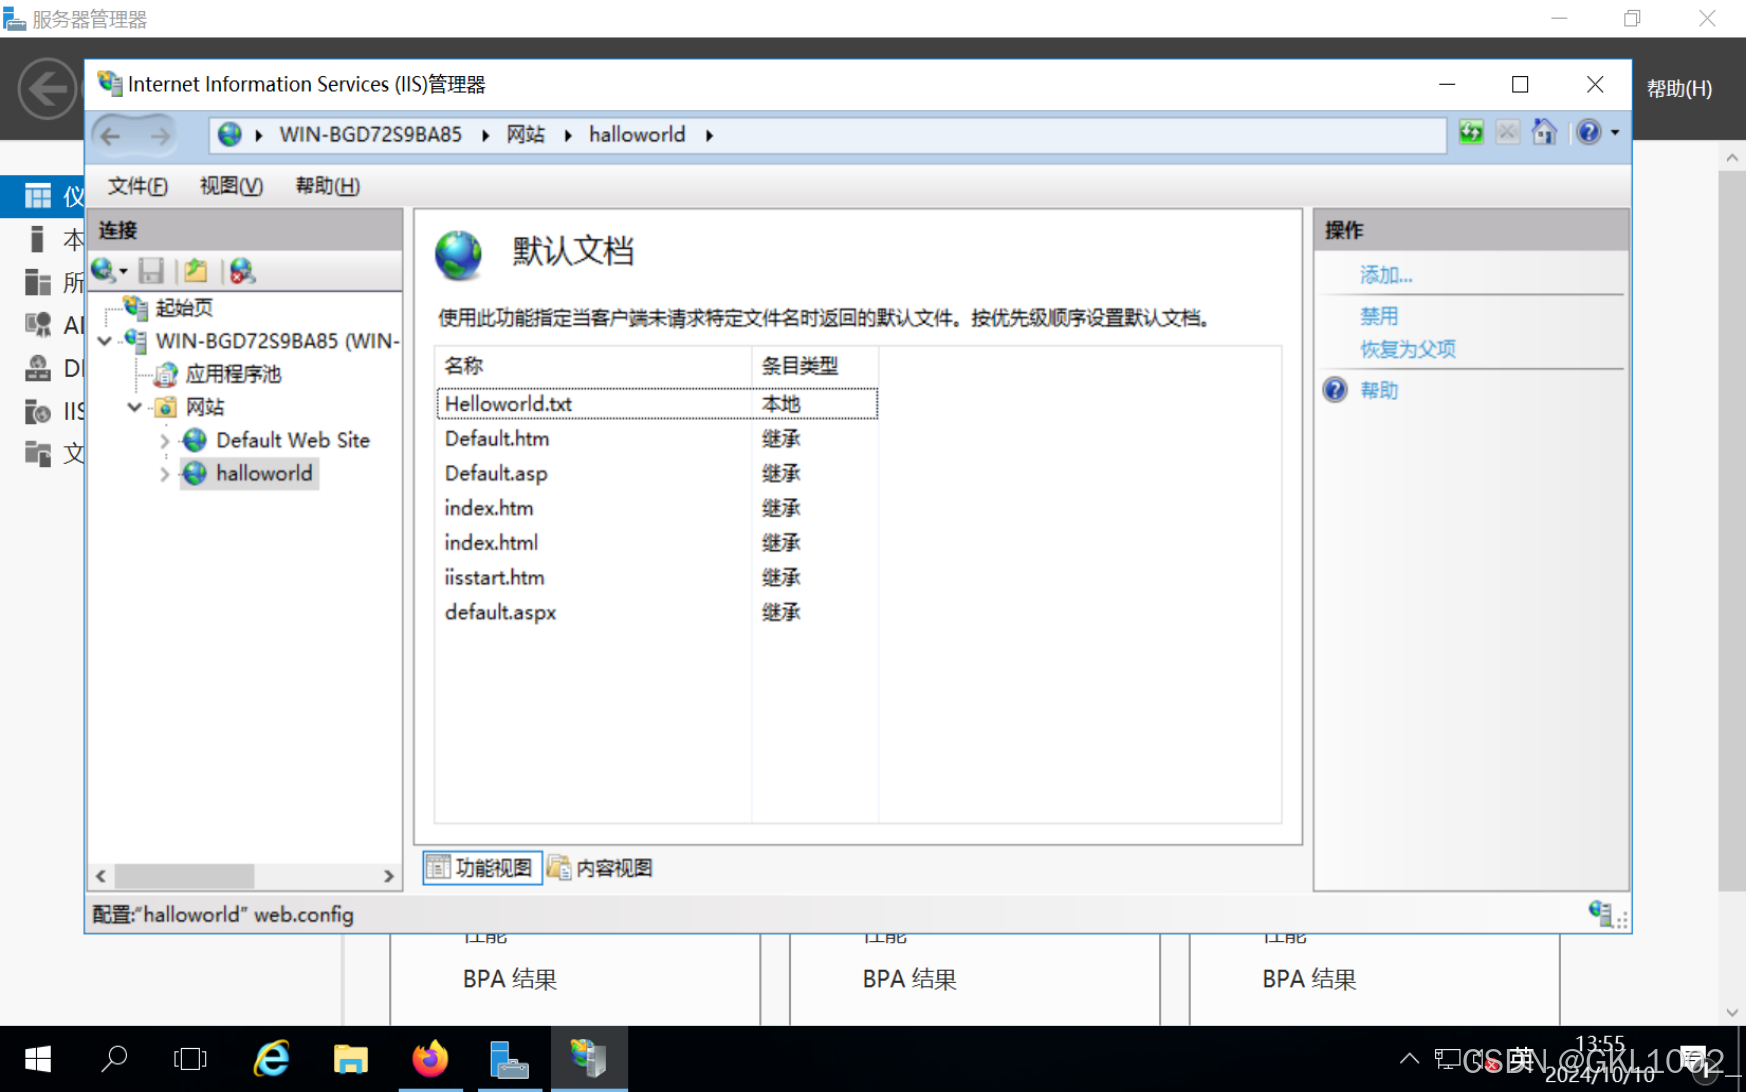Show hidden system tray icons
The height and width of the screenshot is (1092, 1746).
pyautogui.click(x=1409, y=1059)
